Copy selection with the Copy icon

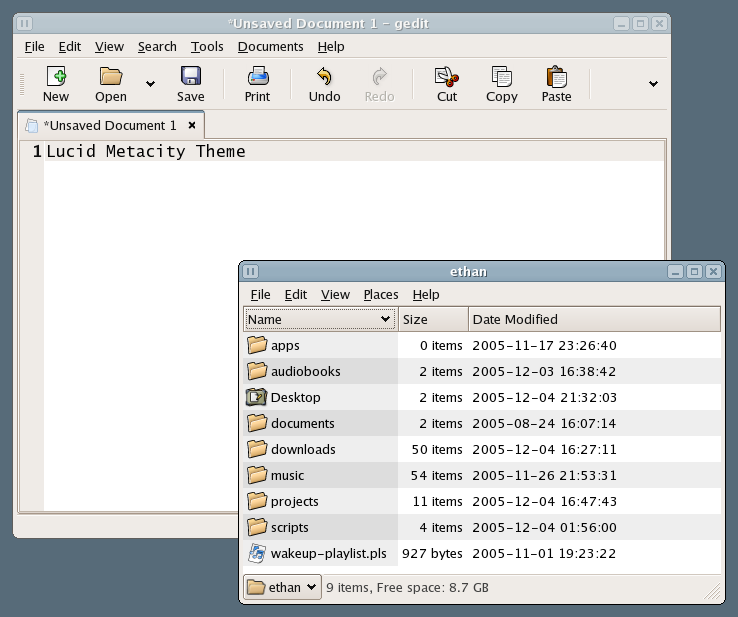coord(502,77)
